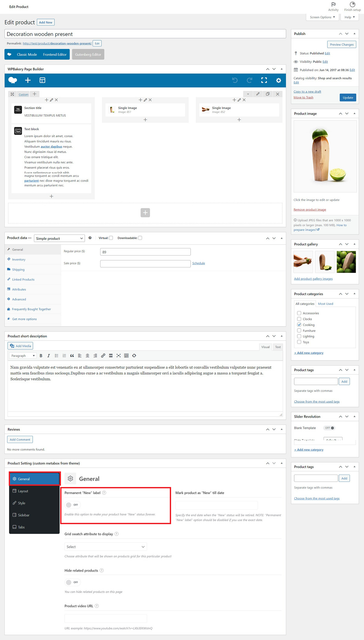Click the wooden figure product image
Screen dimensions: 364x640
(x=325, y=157)
